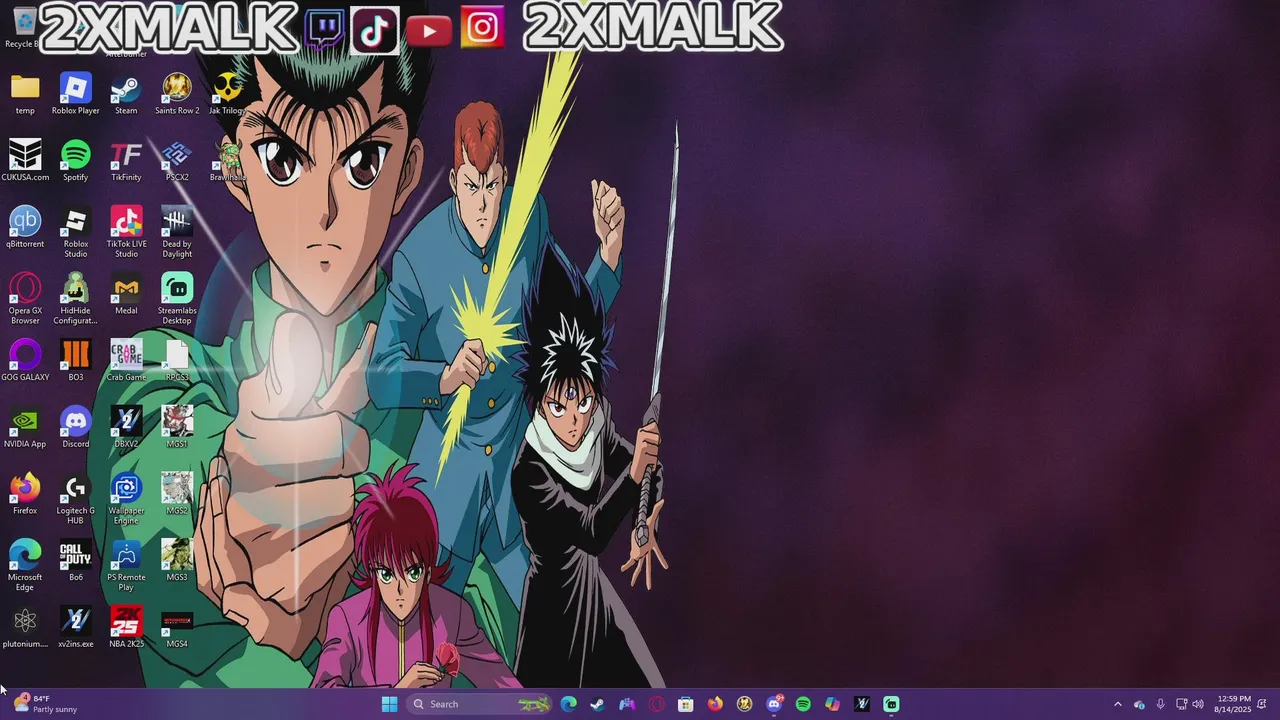Open Streamlabs Desktop shortcut
1280x720 pixels.
177,299
